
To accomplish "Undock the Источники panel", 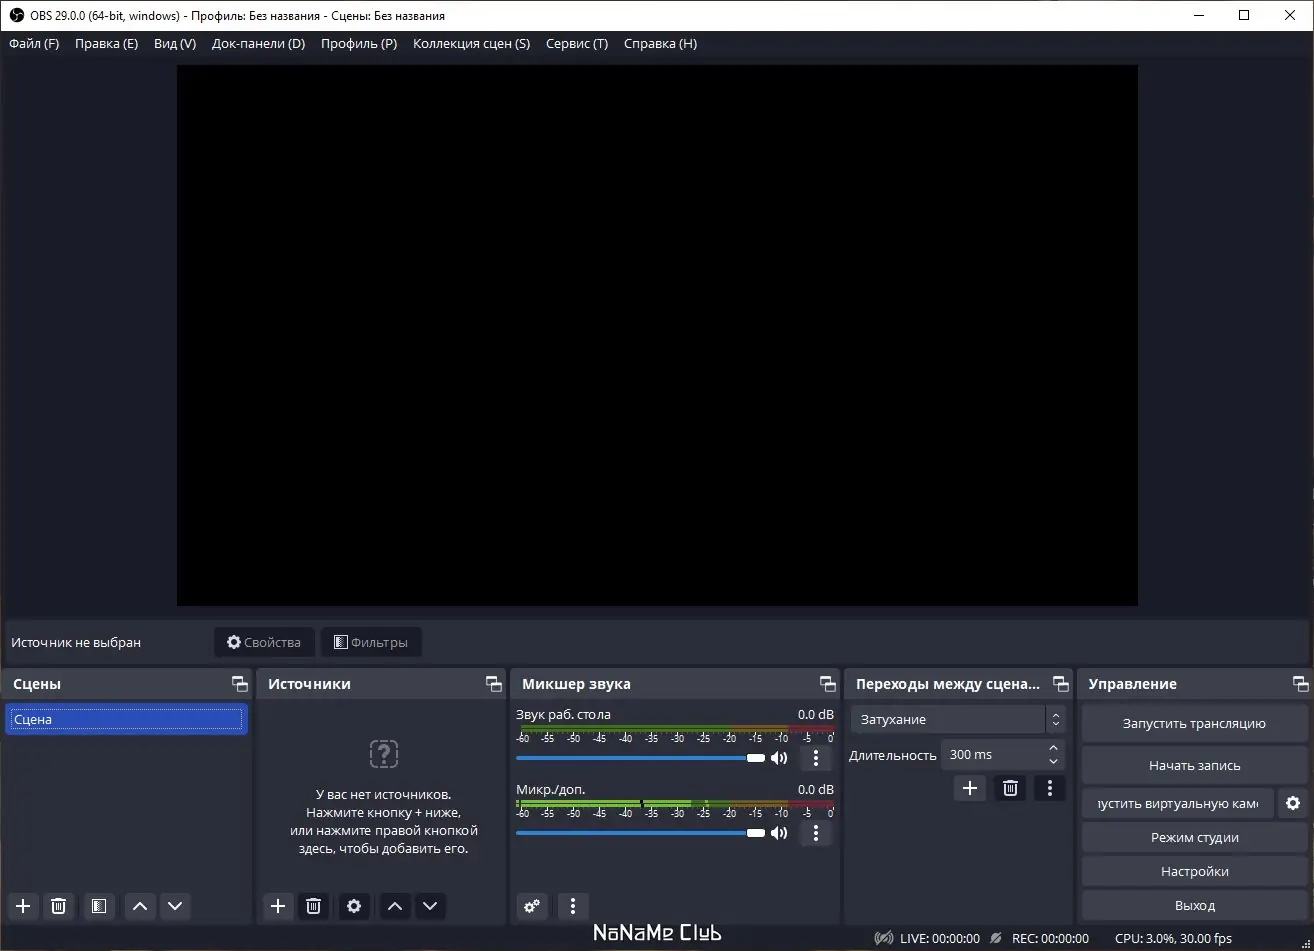I will point(494,684).
